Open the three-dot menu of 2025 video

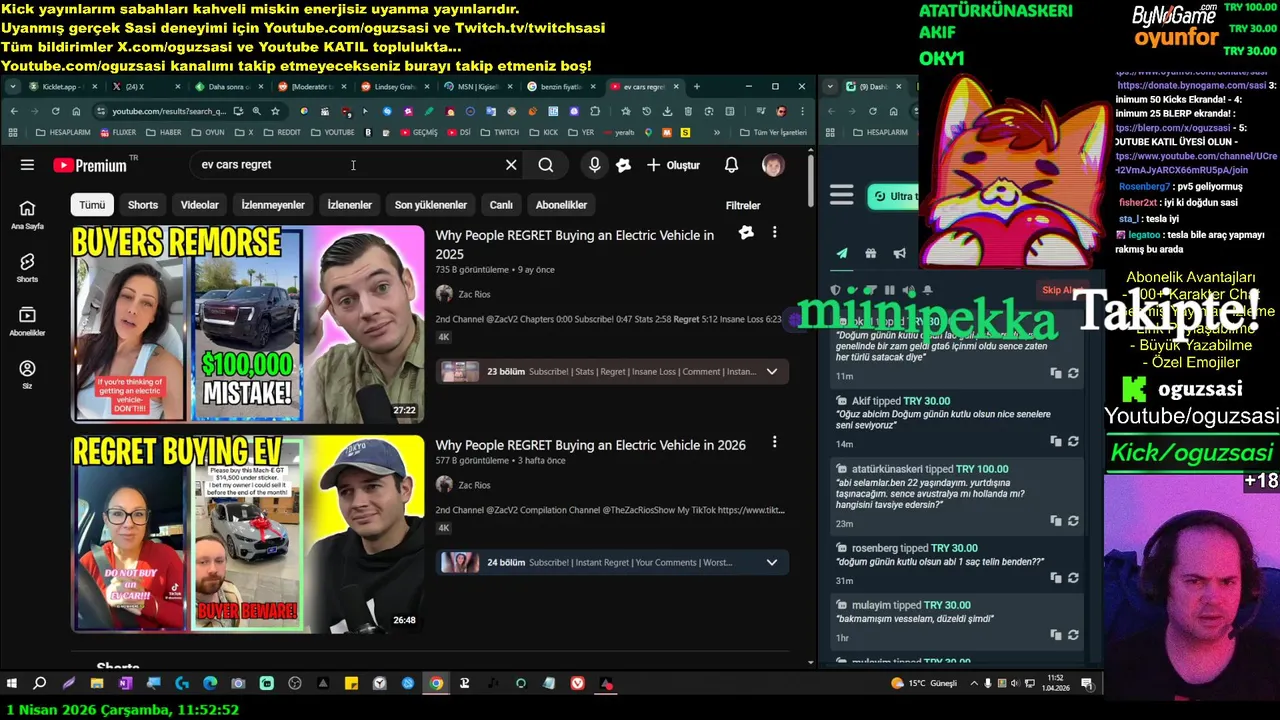pos(774,232)
